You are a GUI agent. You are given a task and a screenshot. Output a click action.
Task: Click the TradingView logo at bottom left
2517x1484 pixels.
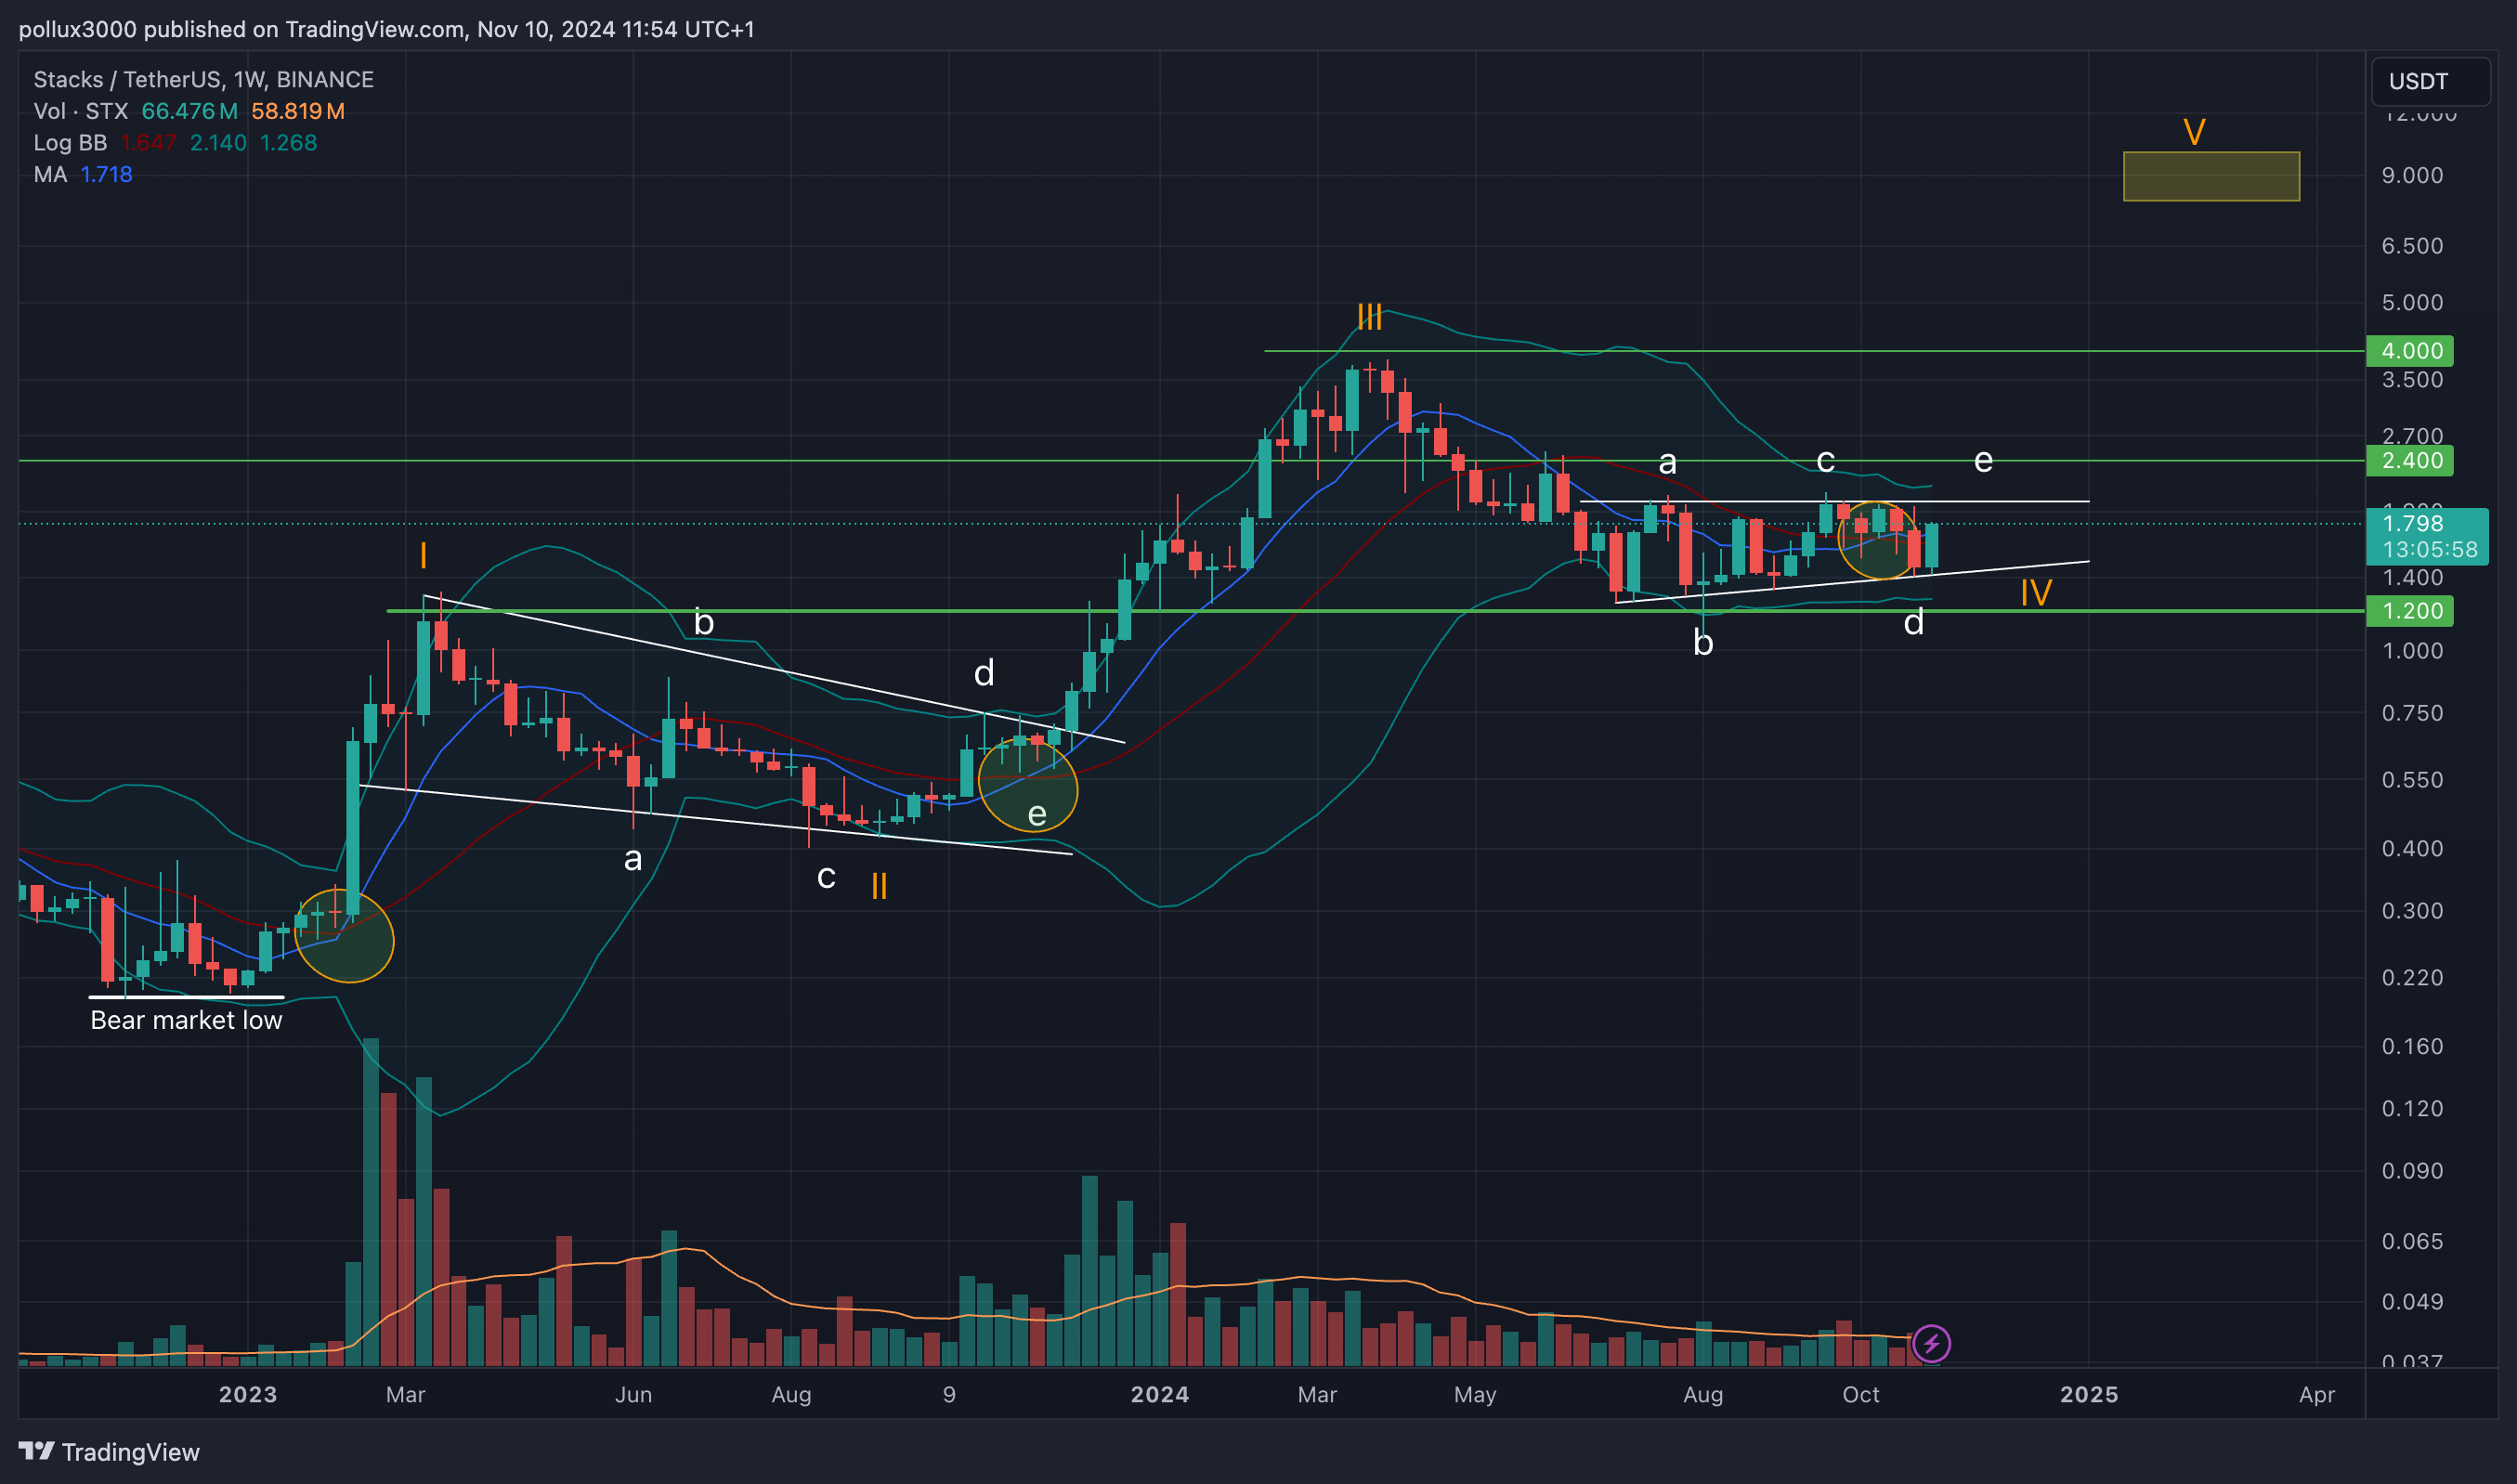[109, 1451]
